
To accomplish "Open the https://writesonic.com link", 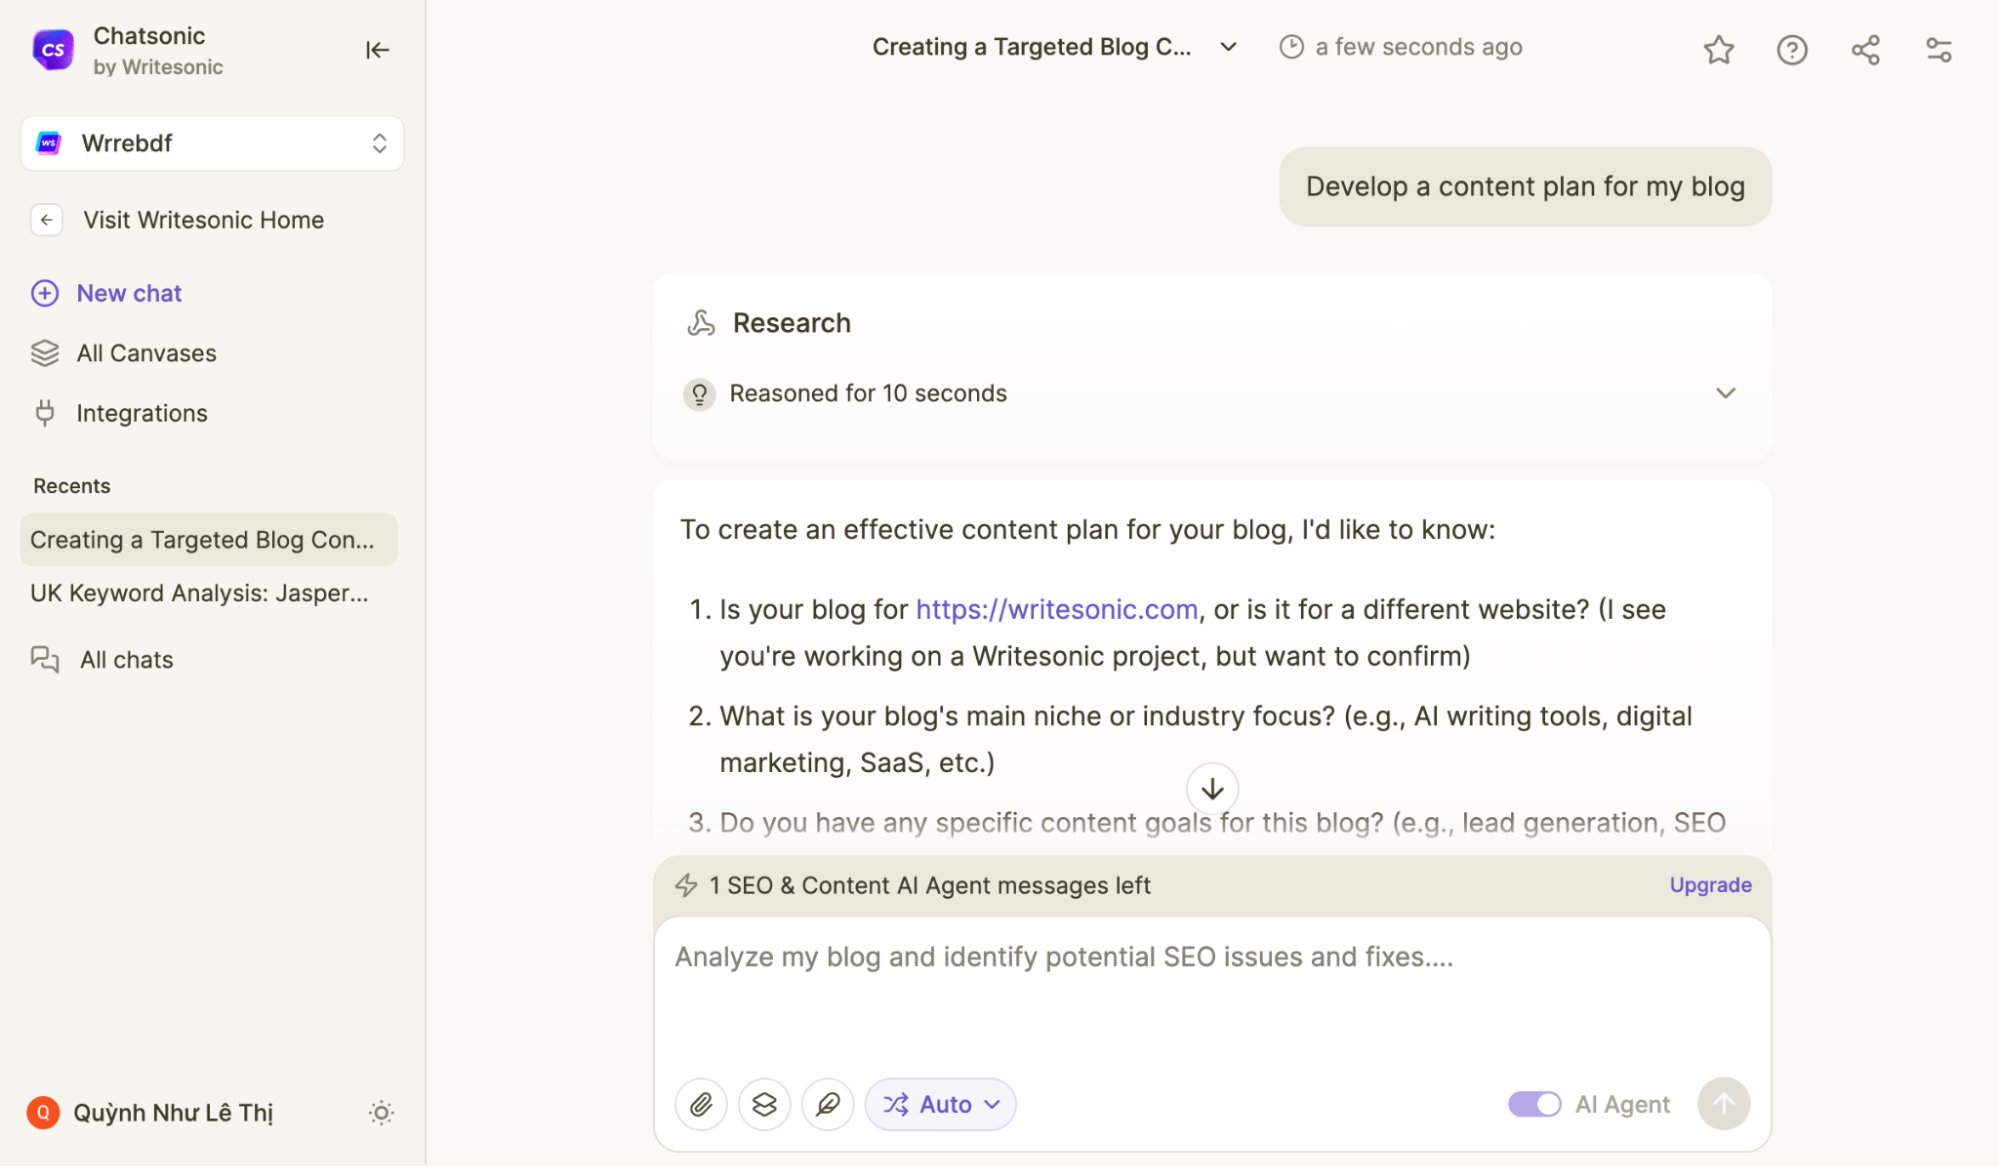I will pos(1056,609).
